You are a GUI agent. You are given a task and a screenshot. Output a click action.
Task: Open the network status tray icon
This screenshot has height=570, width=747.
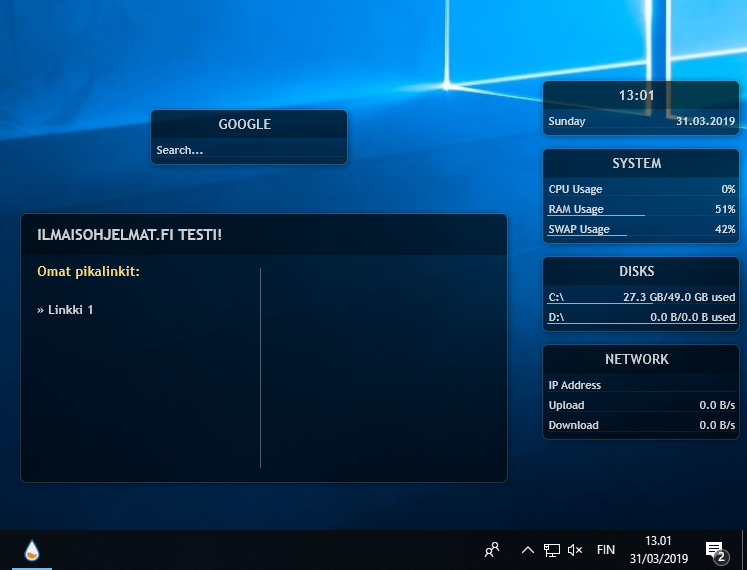click(552, 550)
